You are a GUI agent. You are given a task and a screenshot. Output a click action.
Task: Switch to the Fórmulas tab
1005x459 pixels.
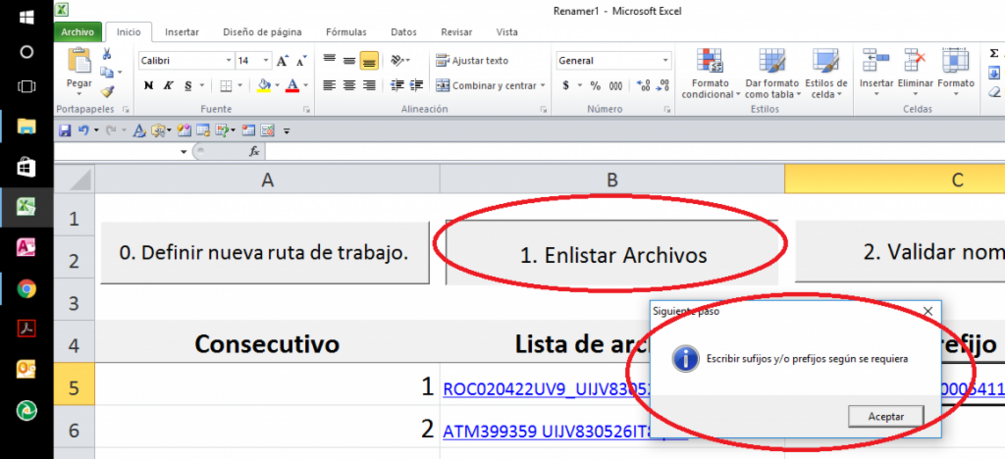(x=346, y=32)
